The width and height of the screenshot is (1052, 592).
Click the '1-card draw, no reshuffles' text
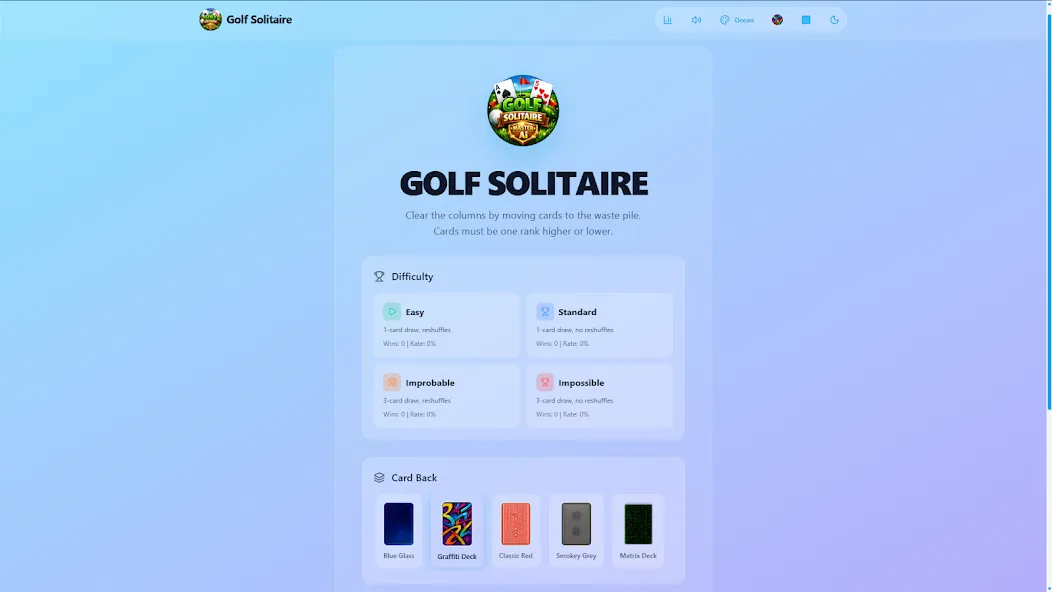574,330
